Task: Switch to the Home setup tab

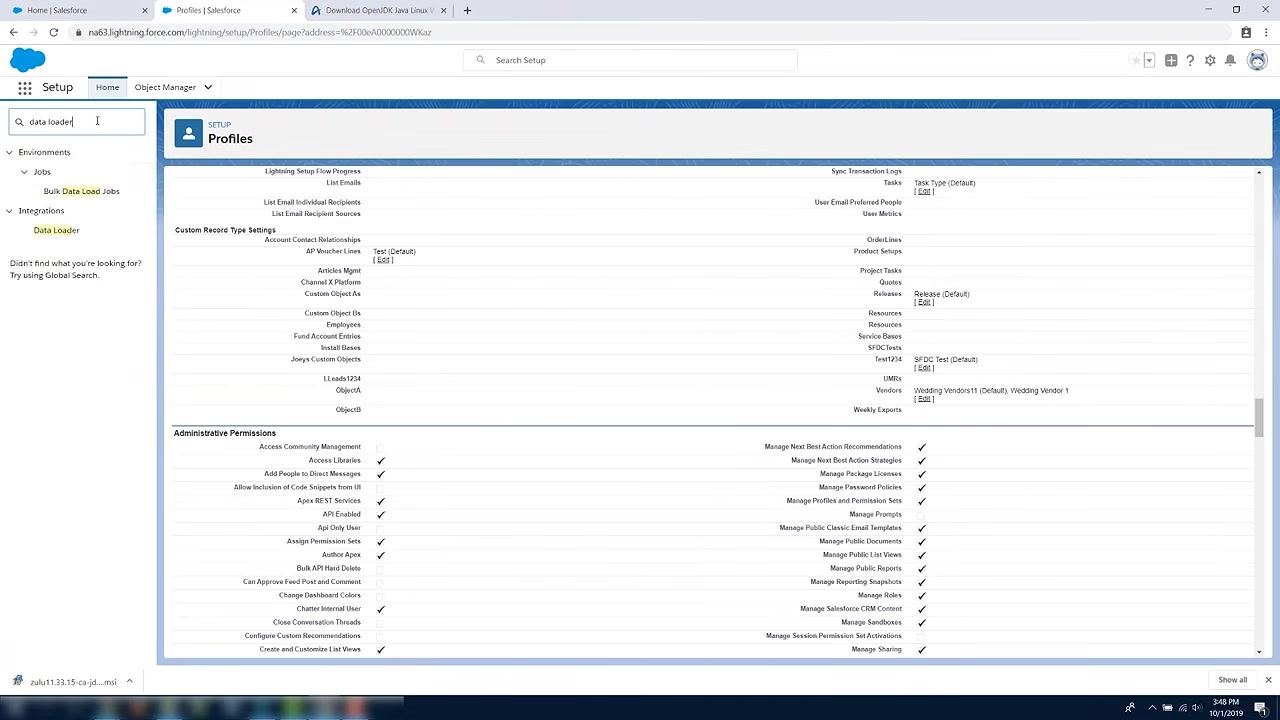Action: click(107, 87)
